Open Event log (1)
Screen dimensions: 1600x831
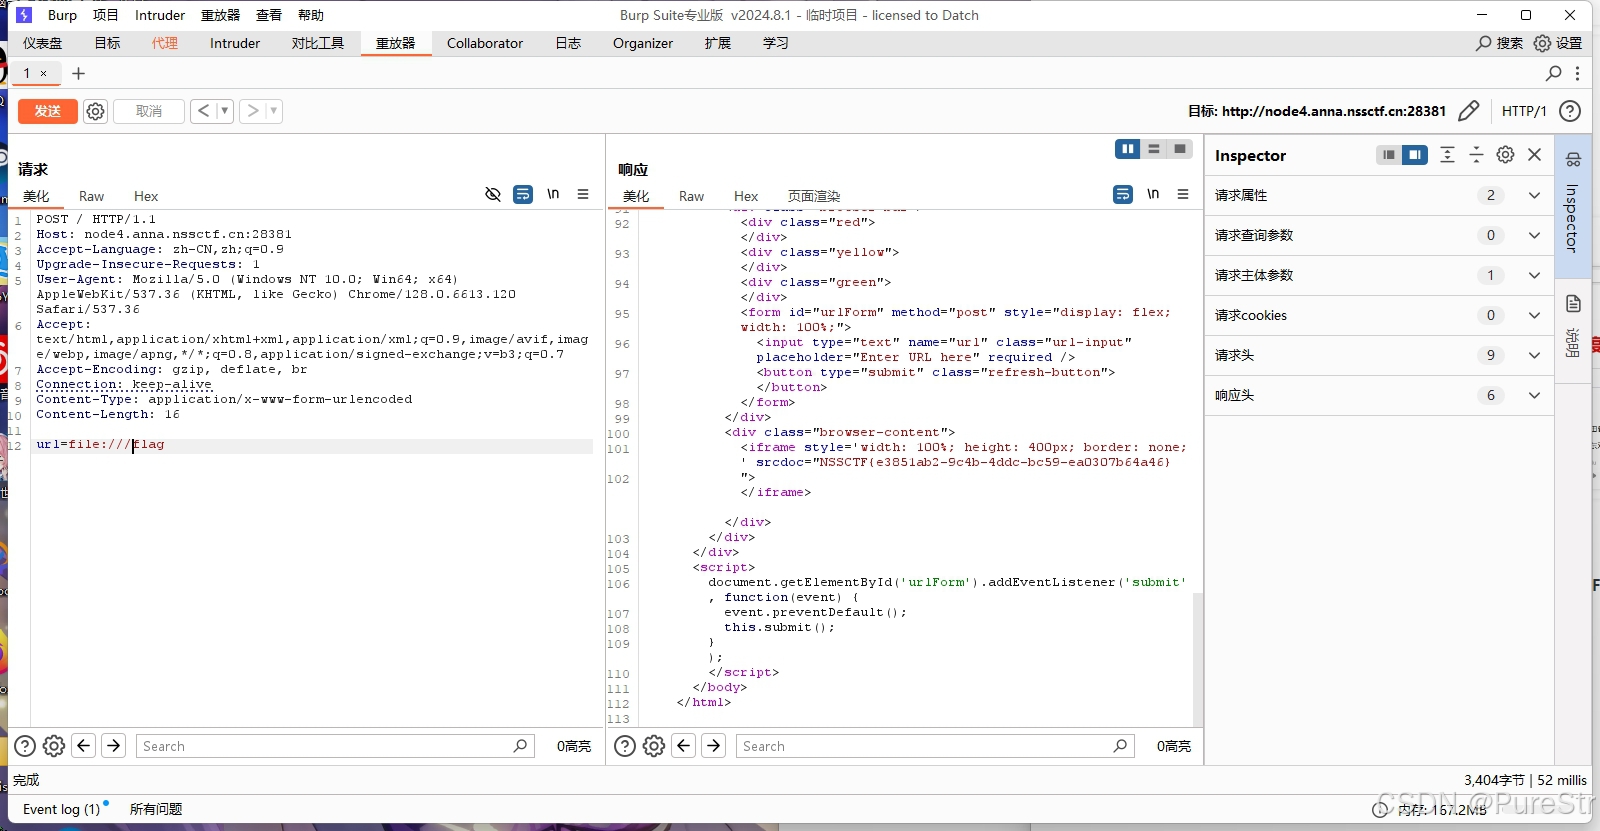tap(62, 809)
